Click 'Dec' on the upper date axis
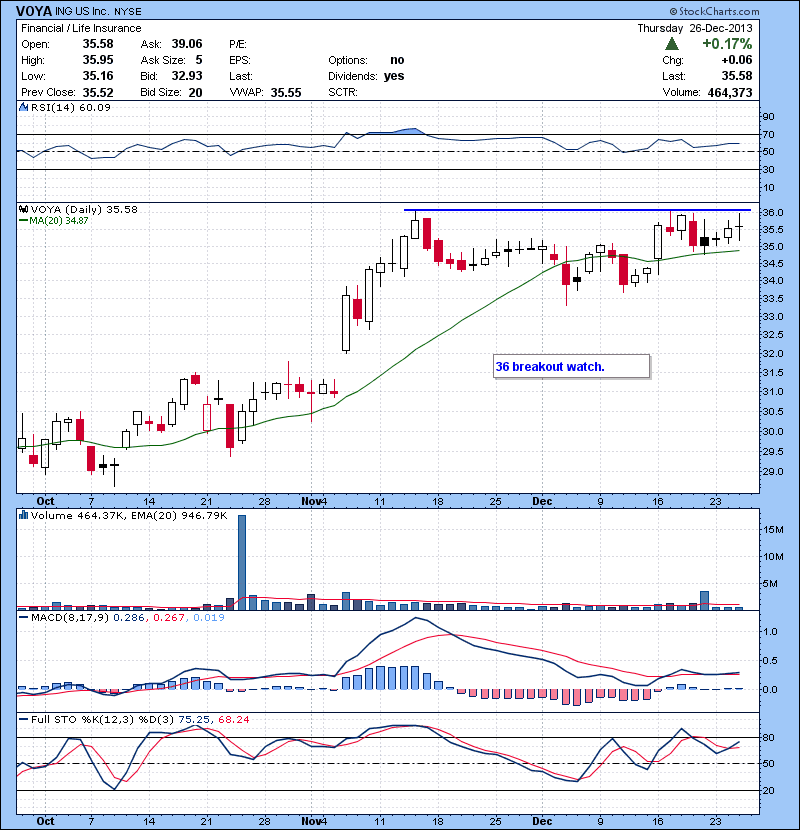Image resolution: width=800 pixels, height=830 pixels. pyautogui.click(x=542, y=501)
